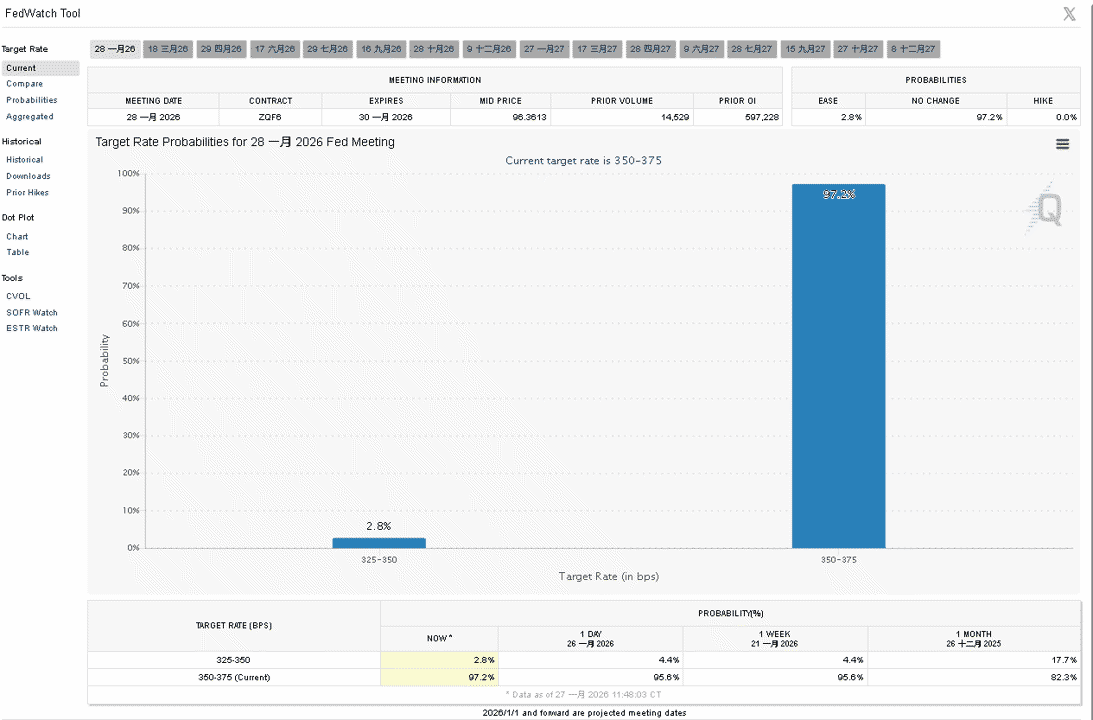Open the Dot Plot Table
1093x720 pixels.
pyautogui.click(x=17, y=252)
